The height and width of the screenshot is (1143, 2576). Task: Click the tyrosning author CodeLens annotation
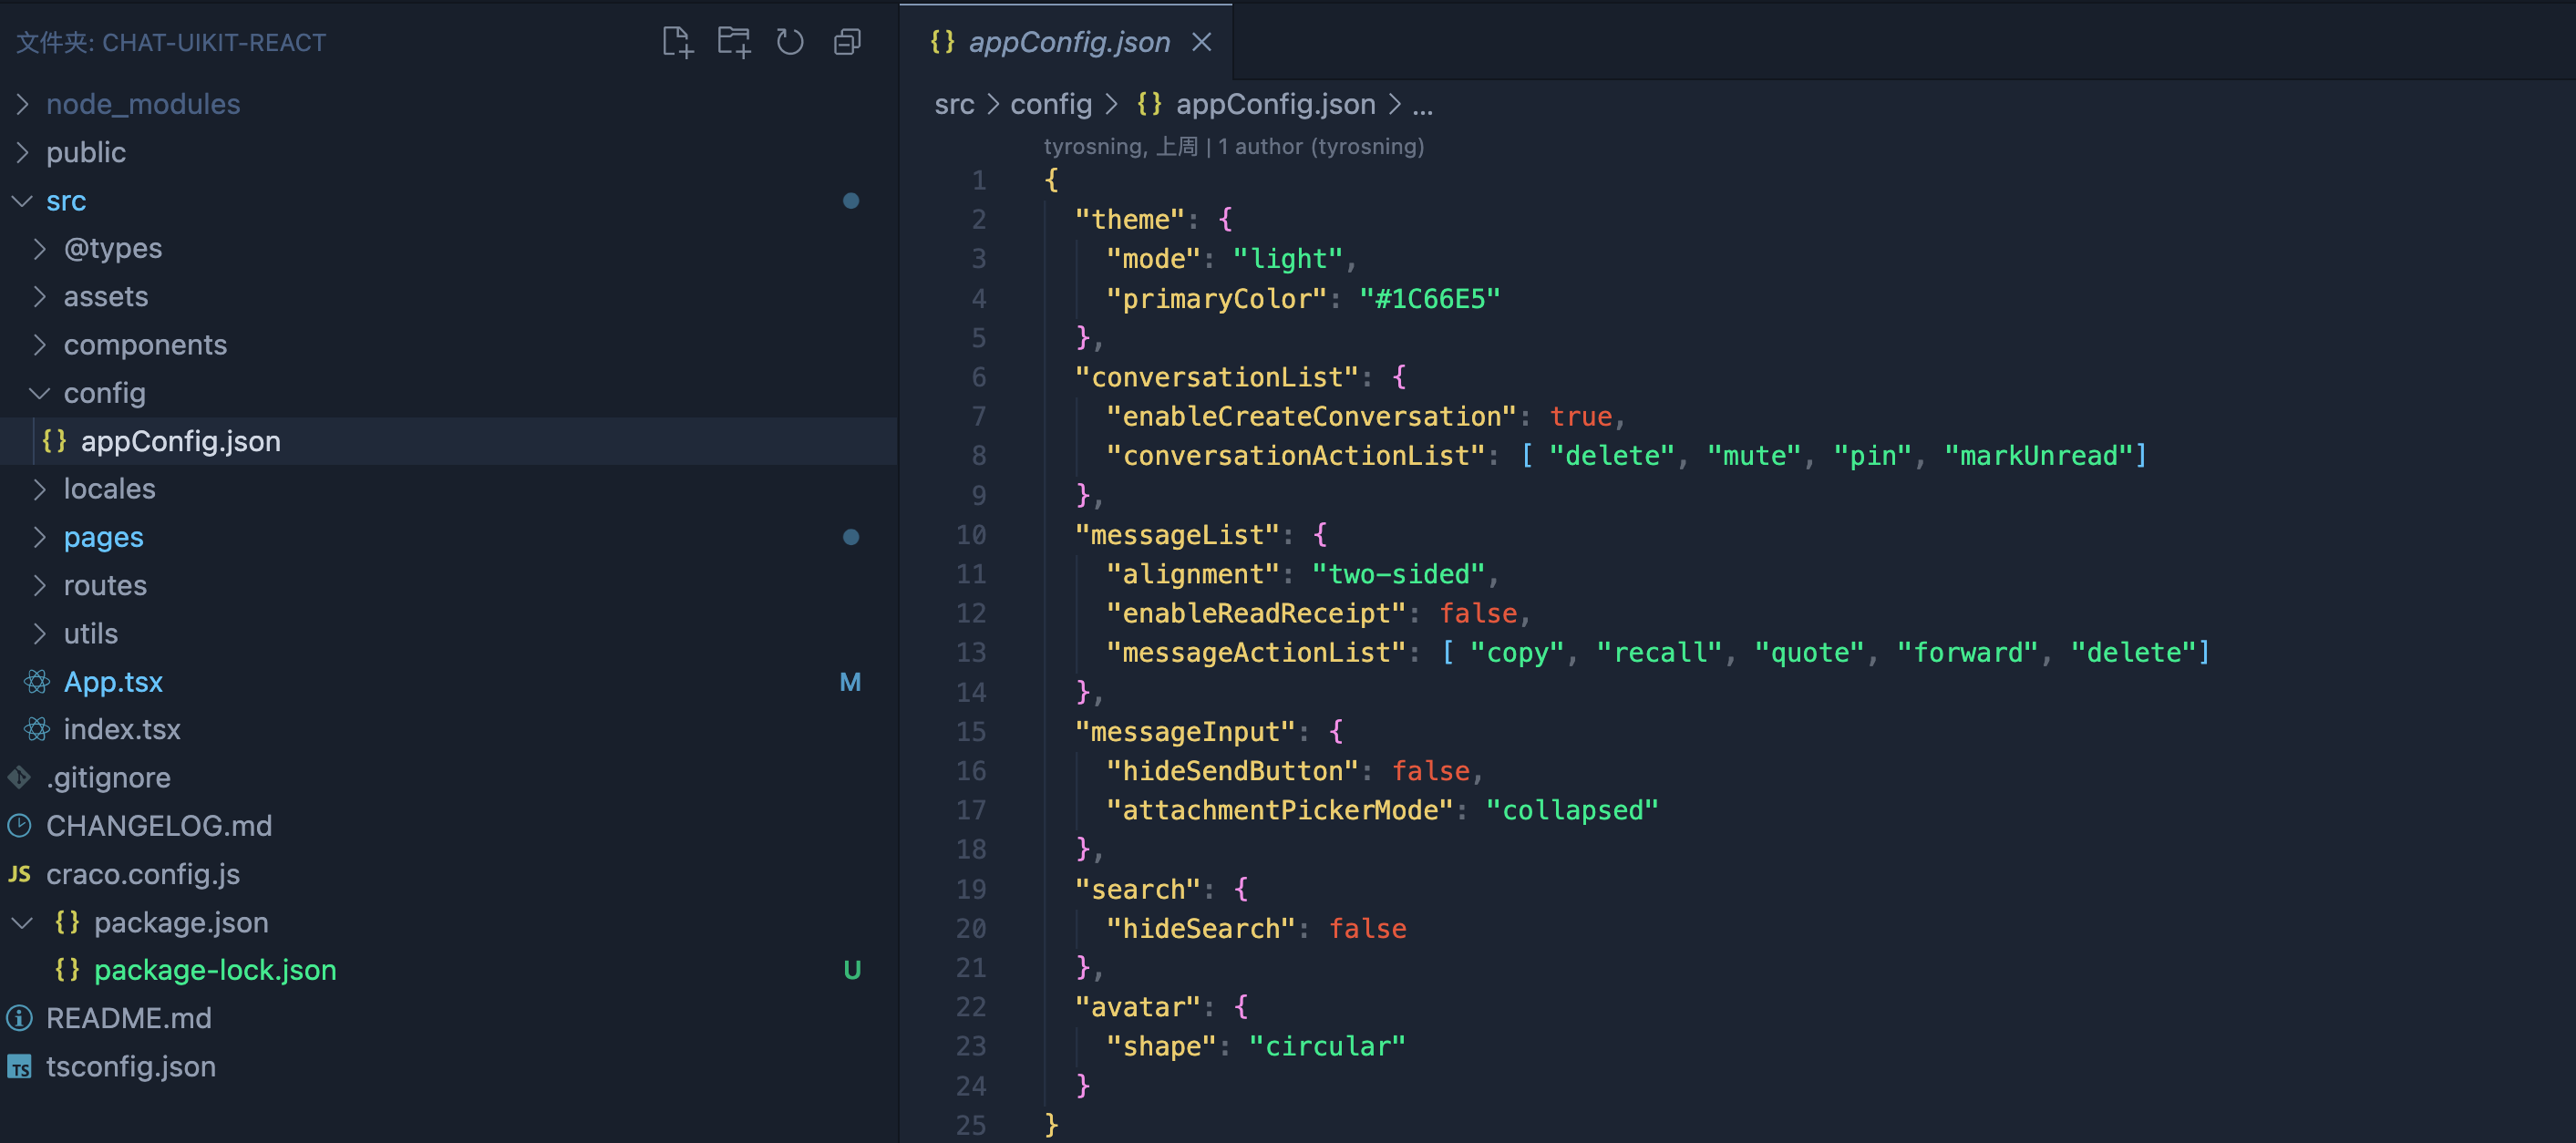click(x=1233, y=146)
